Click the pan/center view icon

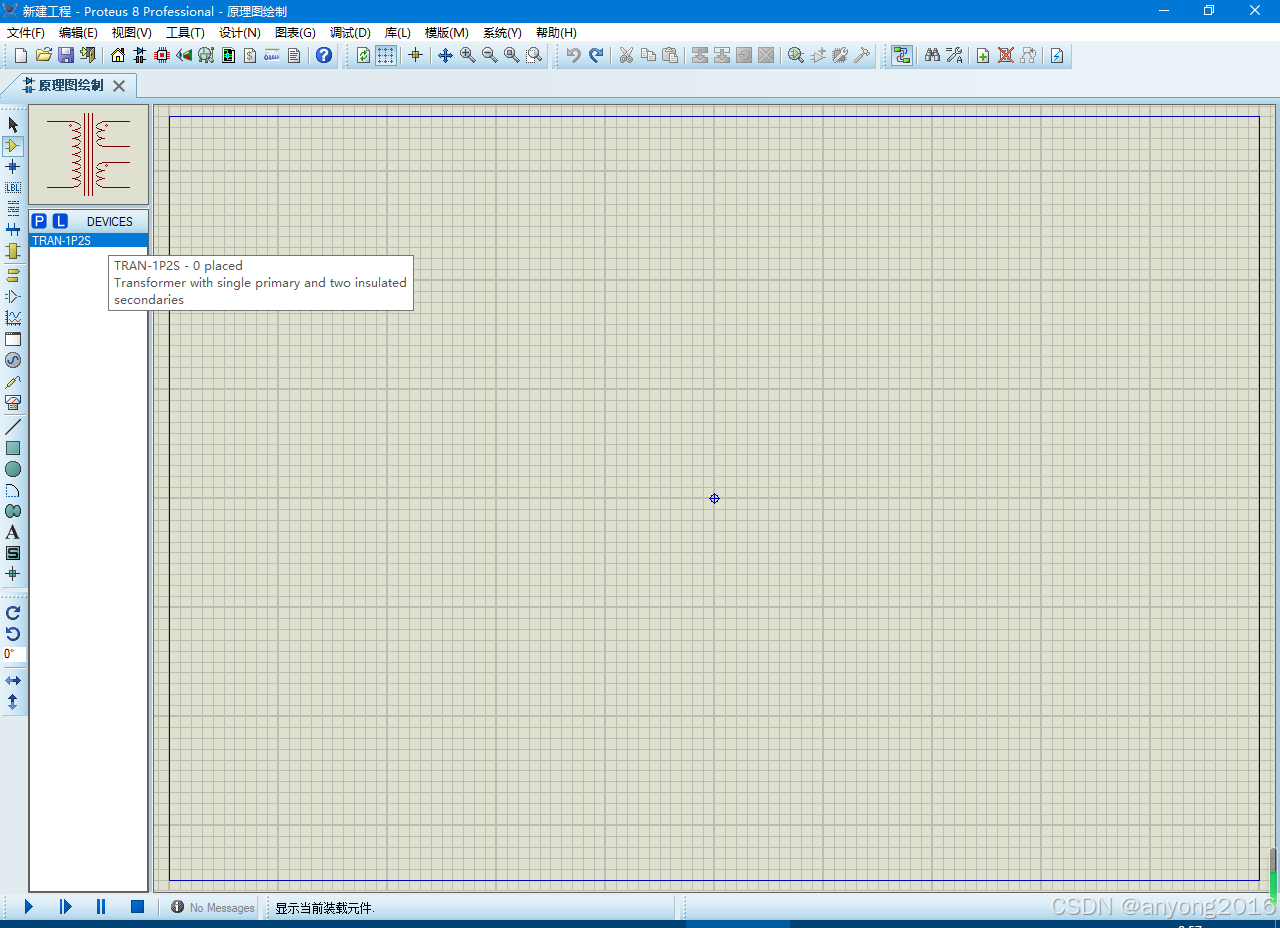point(446,55)
